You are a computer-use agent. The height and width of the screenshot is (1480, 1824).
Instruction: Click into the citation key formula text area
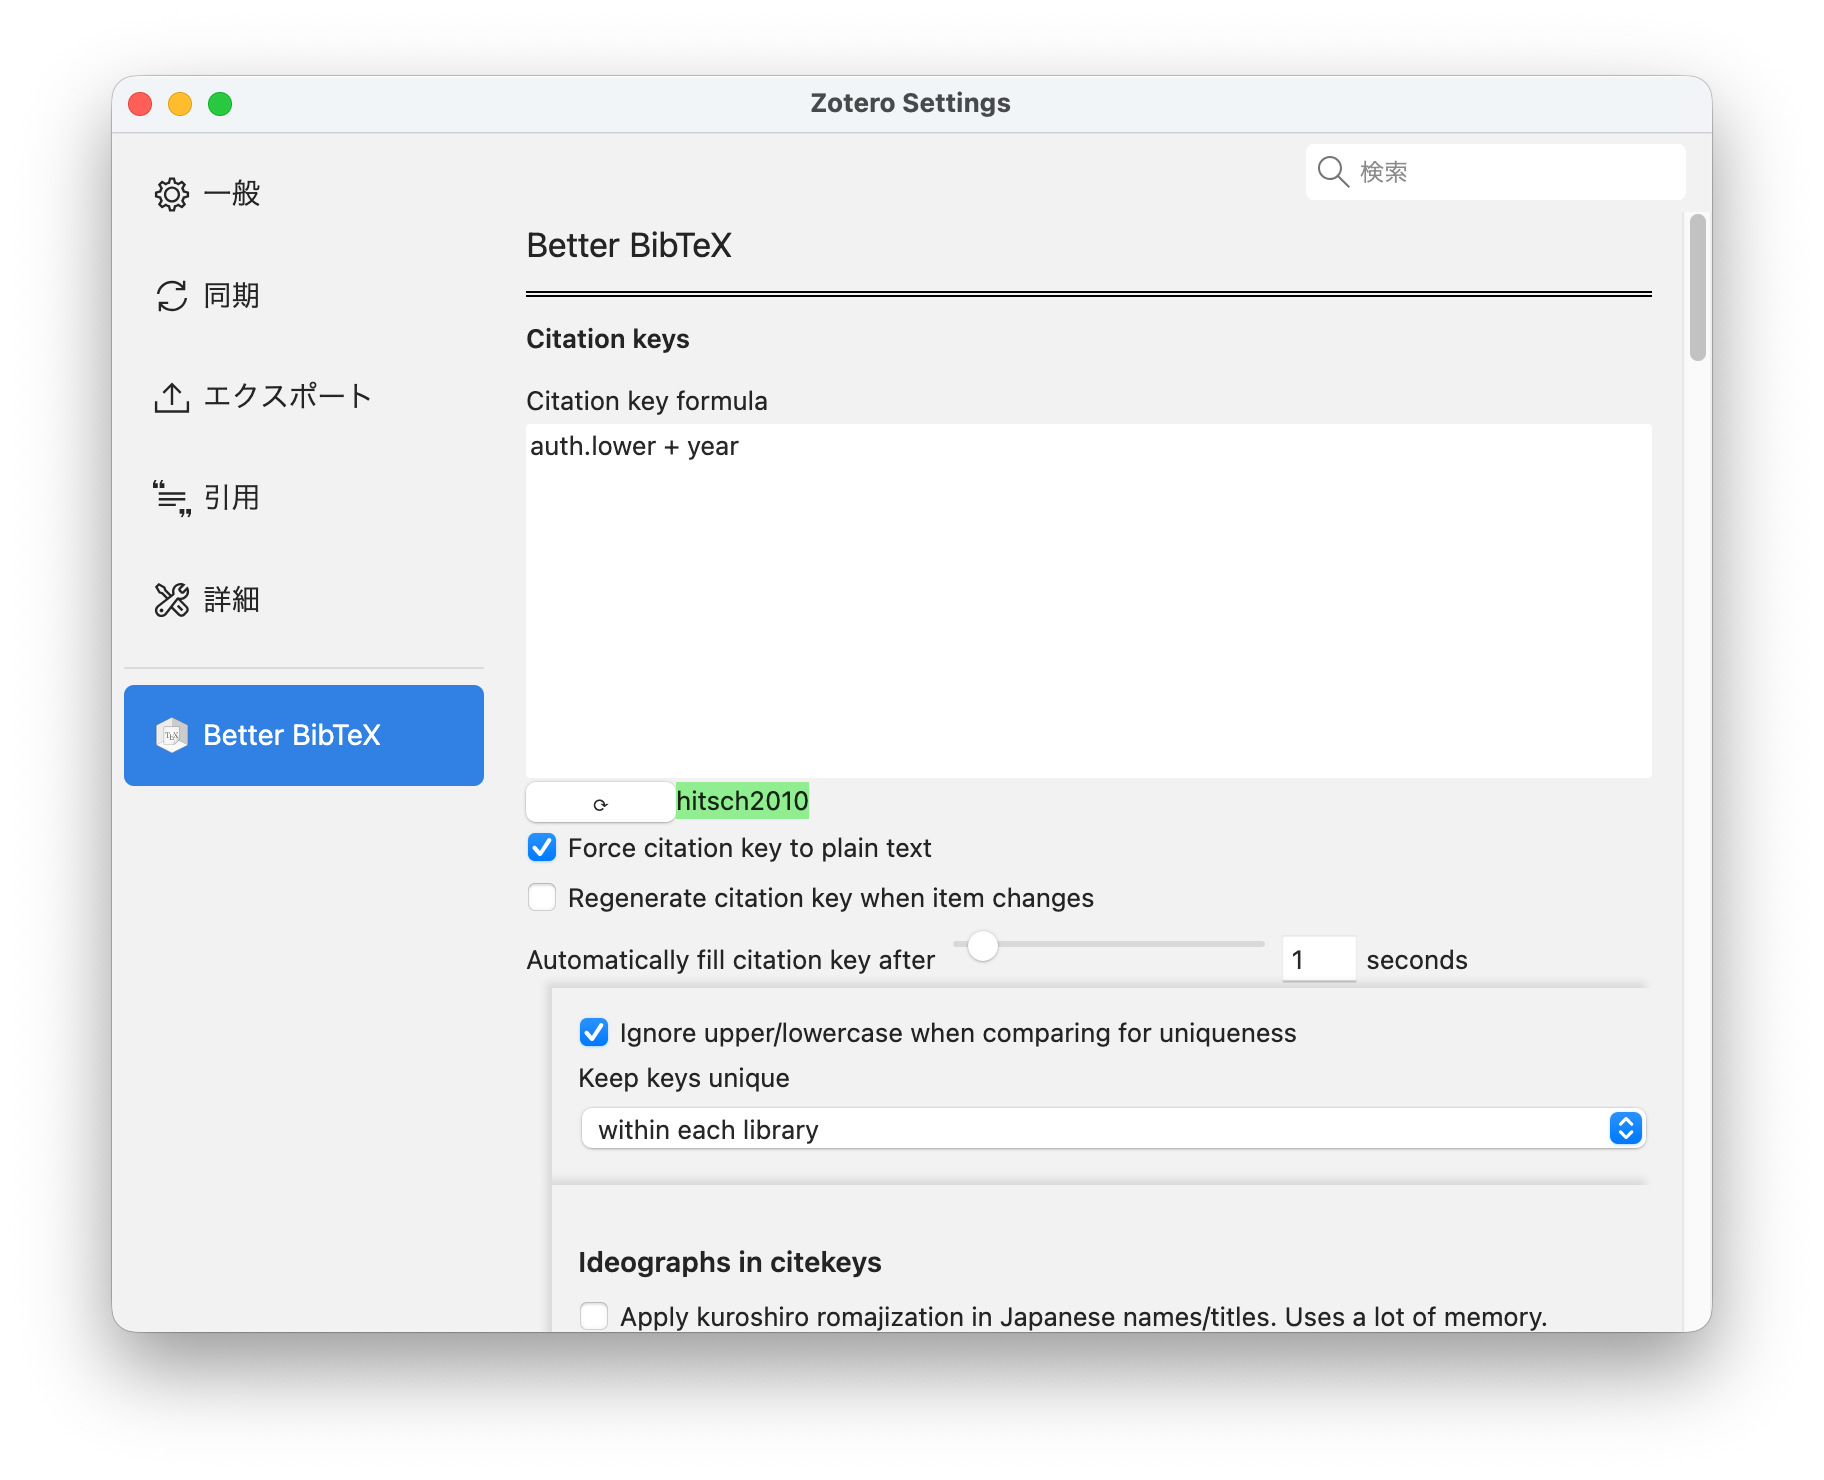coord(1088,600)
